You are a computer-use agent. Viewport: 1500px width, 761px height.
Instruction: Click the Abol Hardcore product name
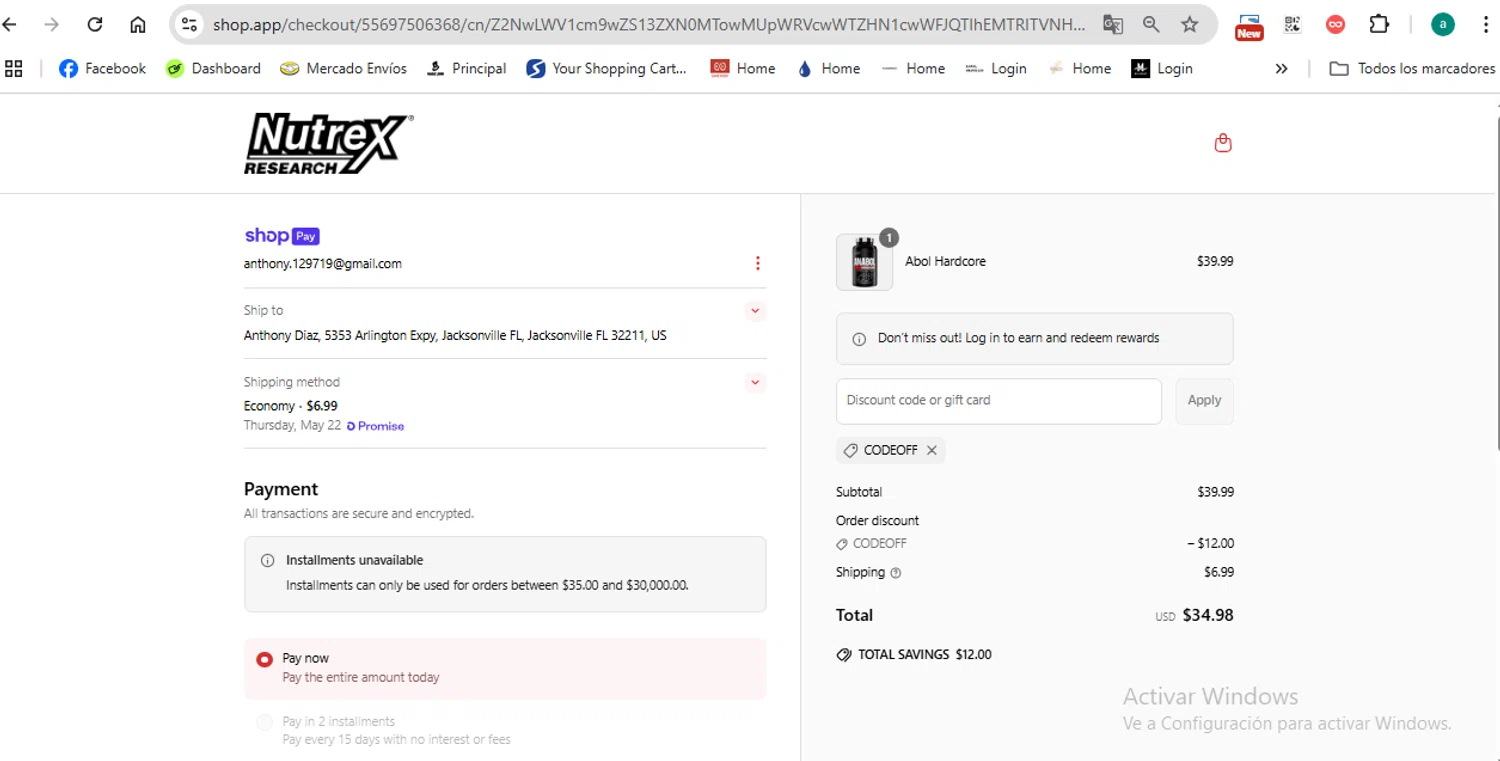pyautogui.click(x=945, y=261)
